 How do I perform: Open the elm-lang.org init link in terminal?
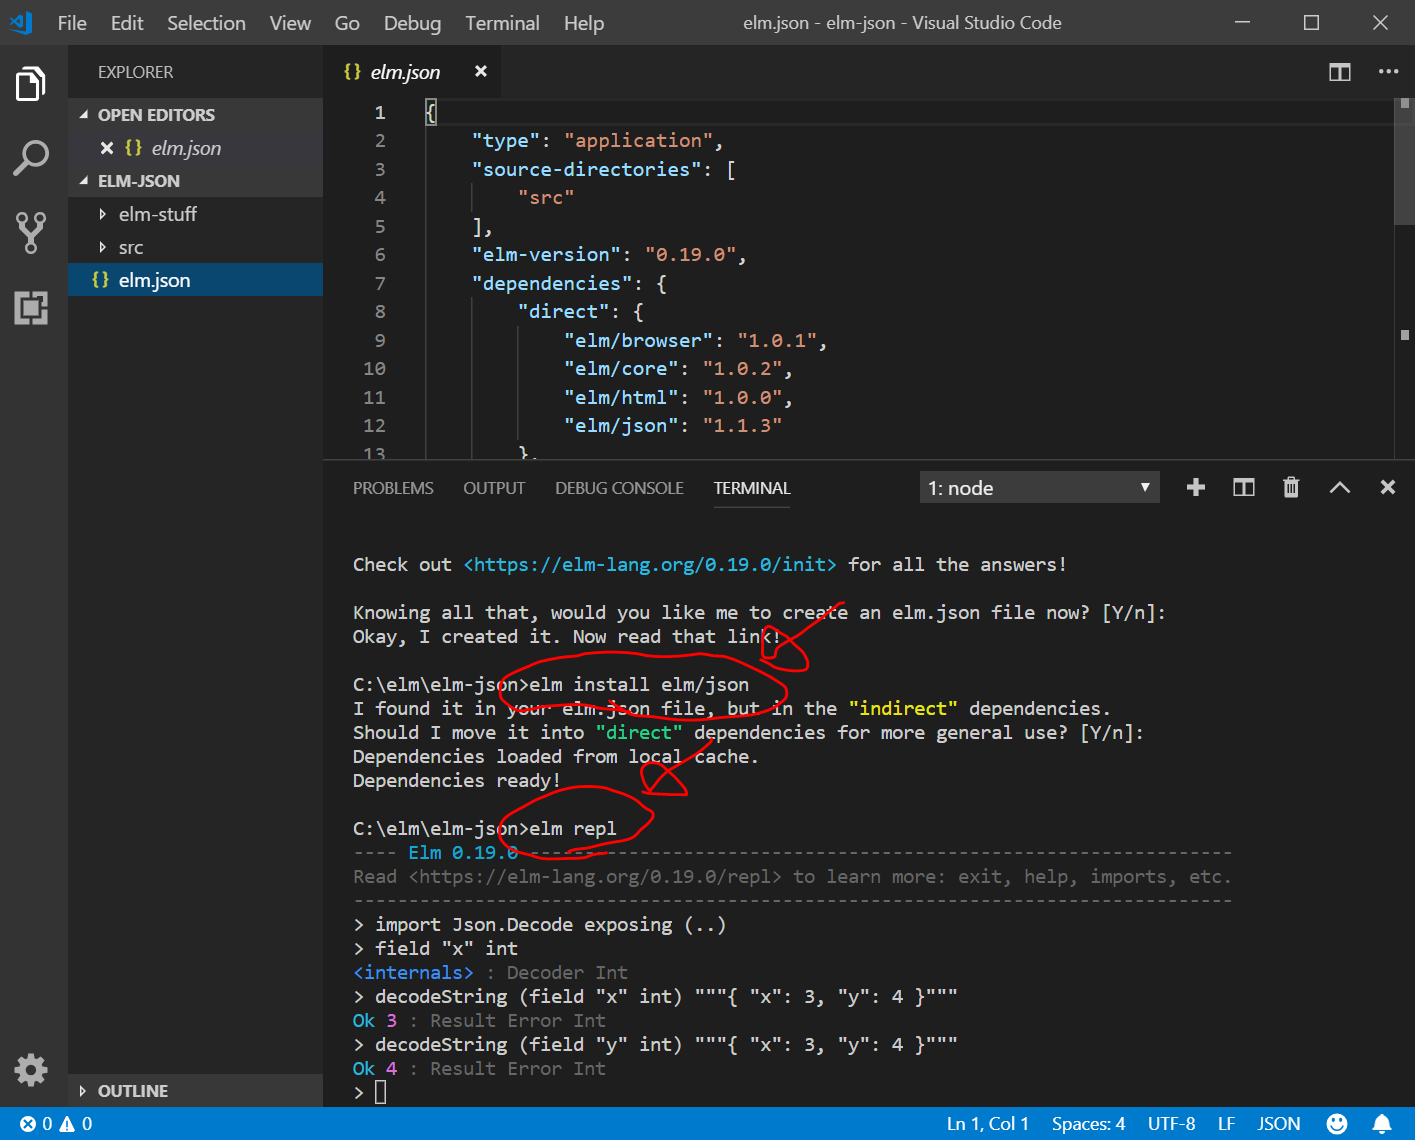650,565
